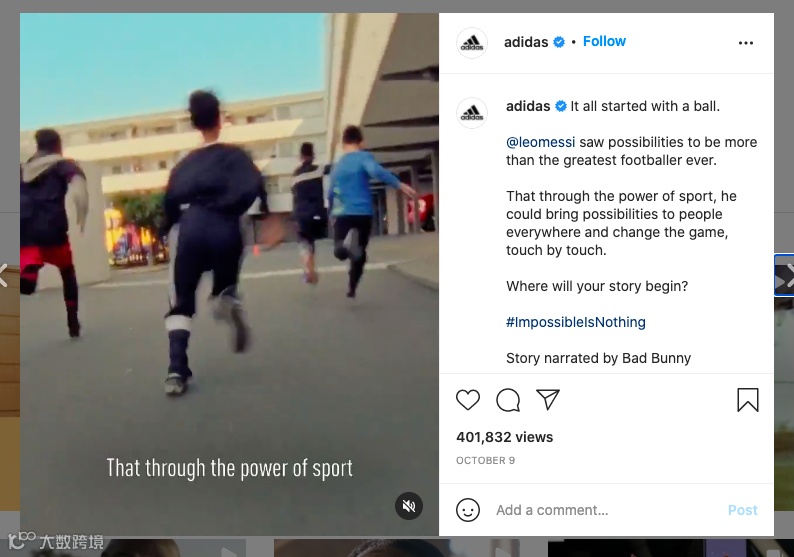Open comments with the speech bubble icon
The width and height of the screenshot is (794, 557).
coord(508,400)
